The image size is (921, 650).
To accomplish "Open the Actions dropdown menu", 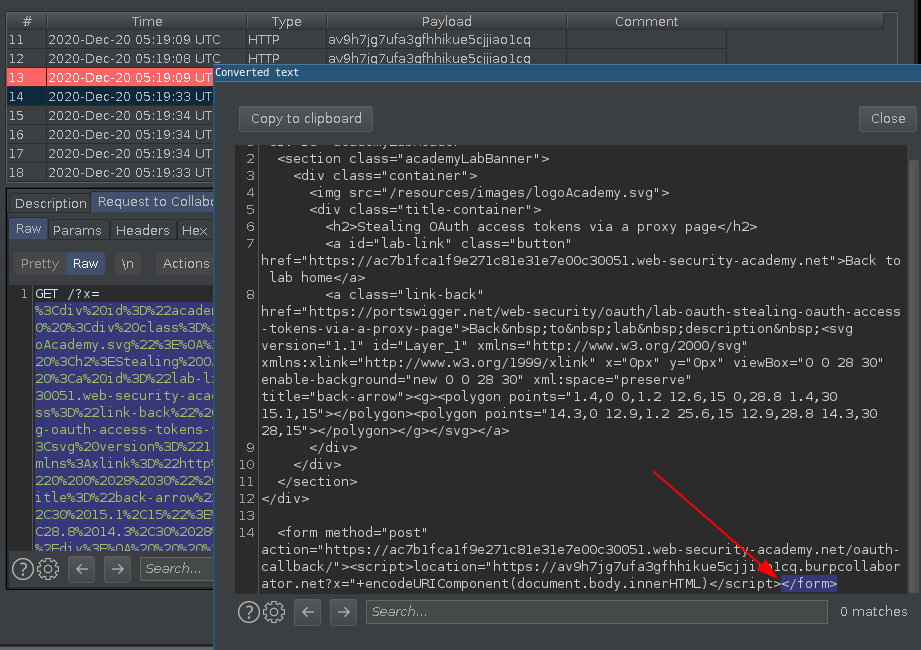I will [x=186, y=264].
